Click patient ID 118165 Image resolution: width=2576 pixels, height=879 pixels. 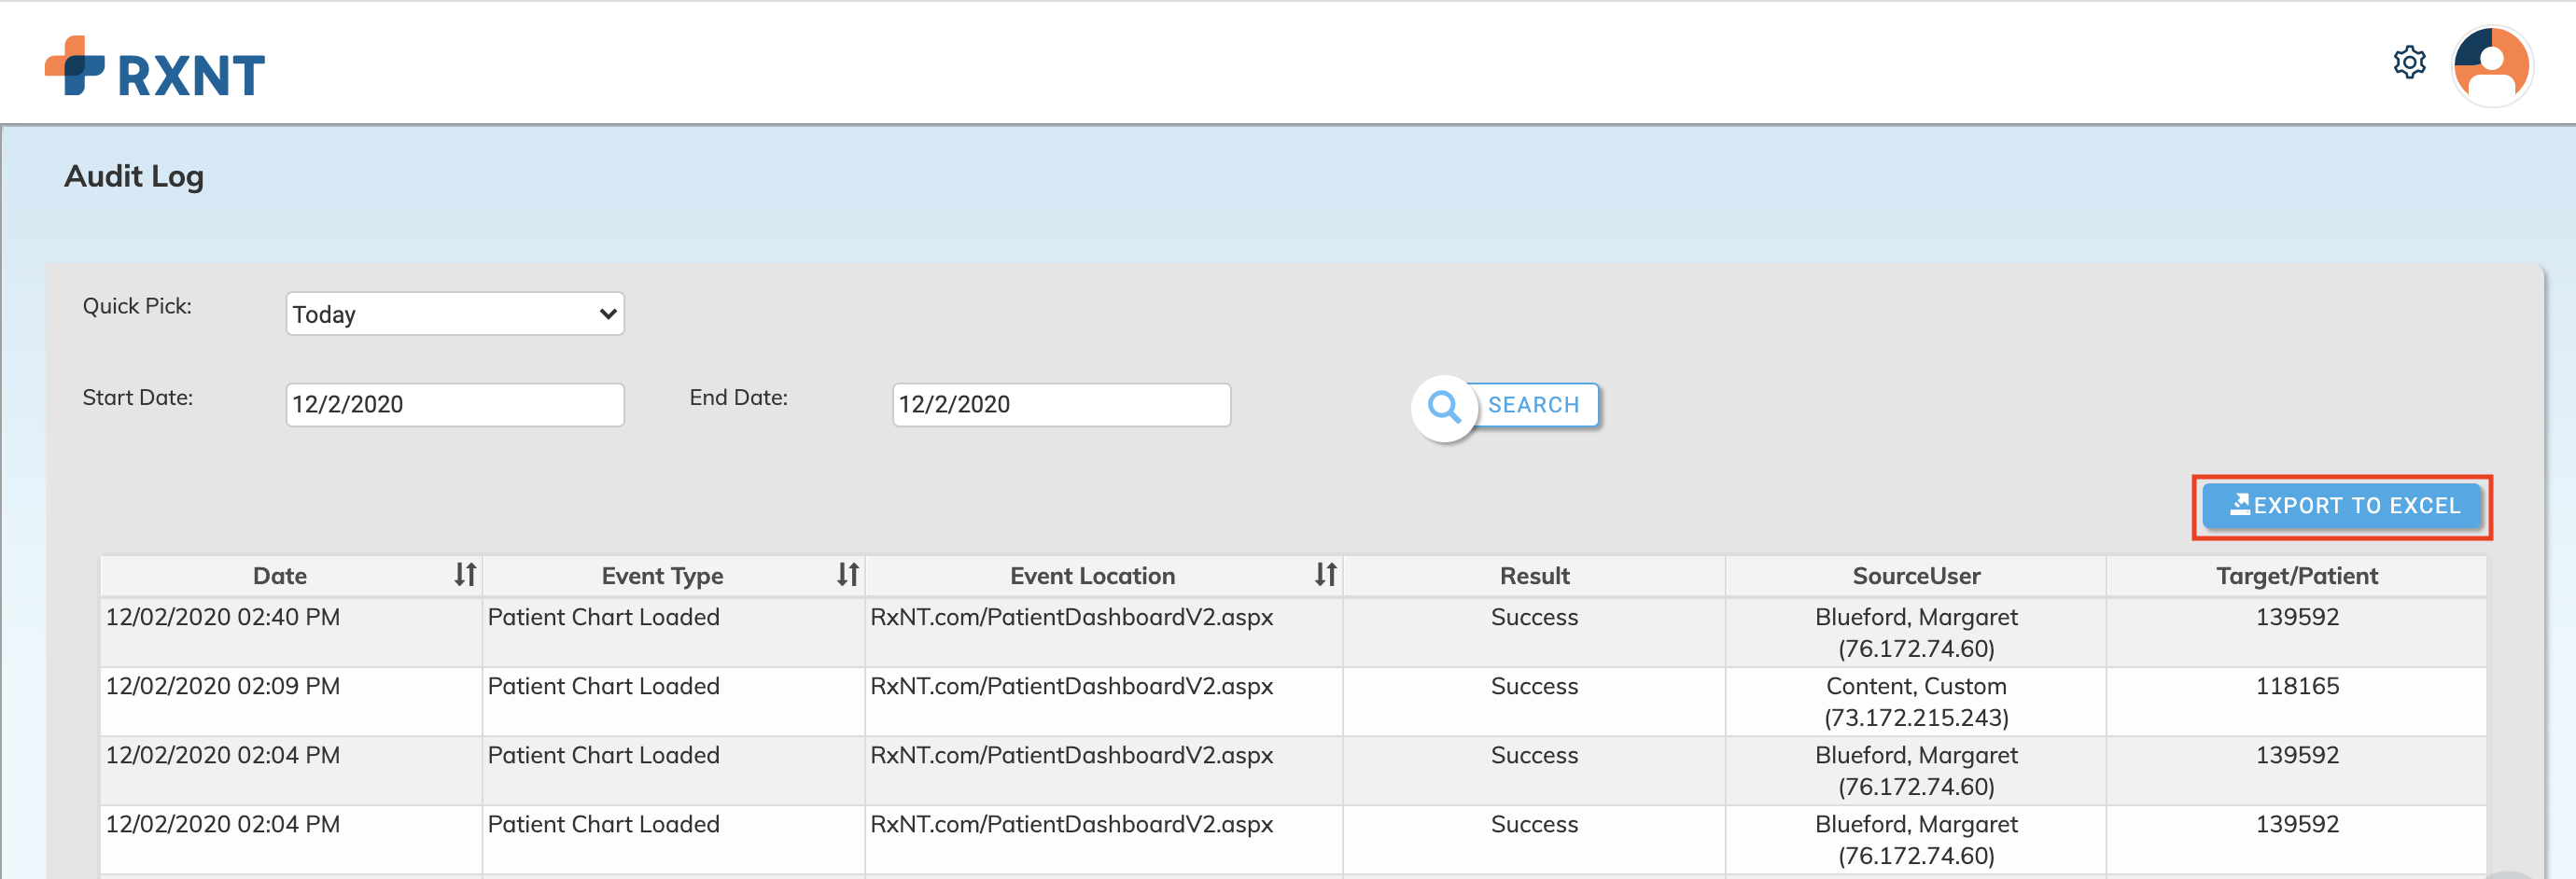[x=2296, y=686]
